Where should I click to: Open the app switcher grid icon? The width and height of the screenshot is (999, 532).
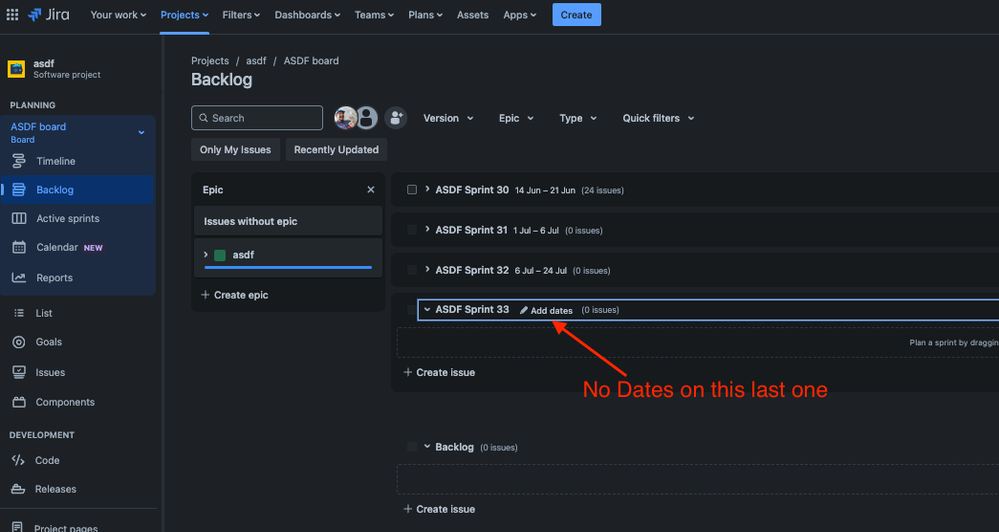pyautogui.click(x=12, y=15)
